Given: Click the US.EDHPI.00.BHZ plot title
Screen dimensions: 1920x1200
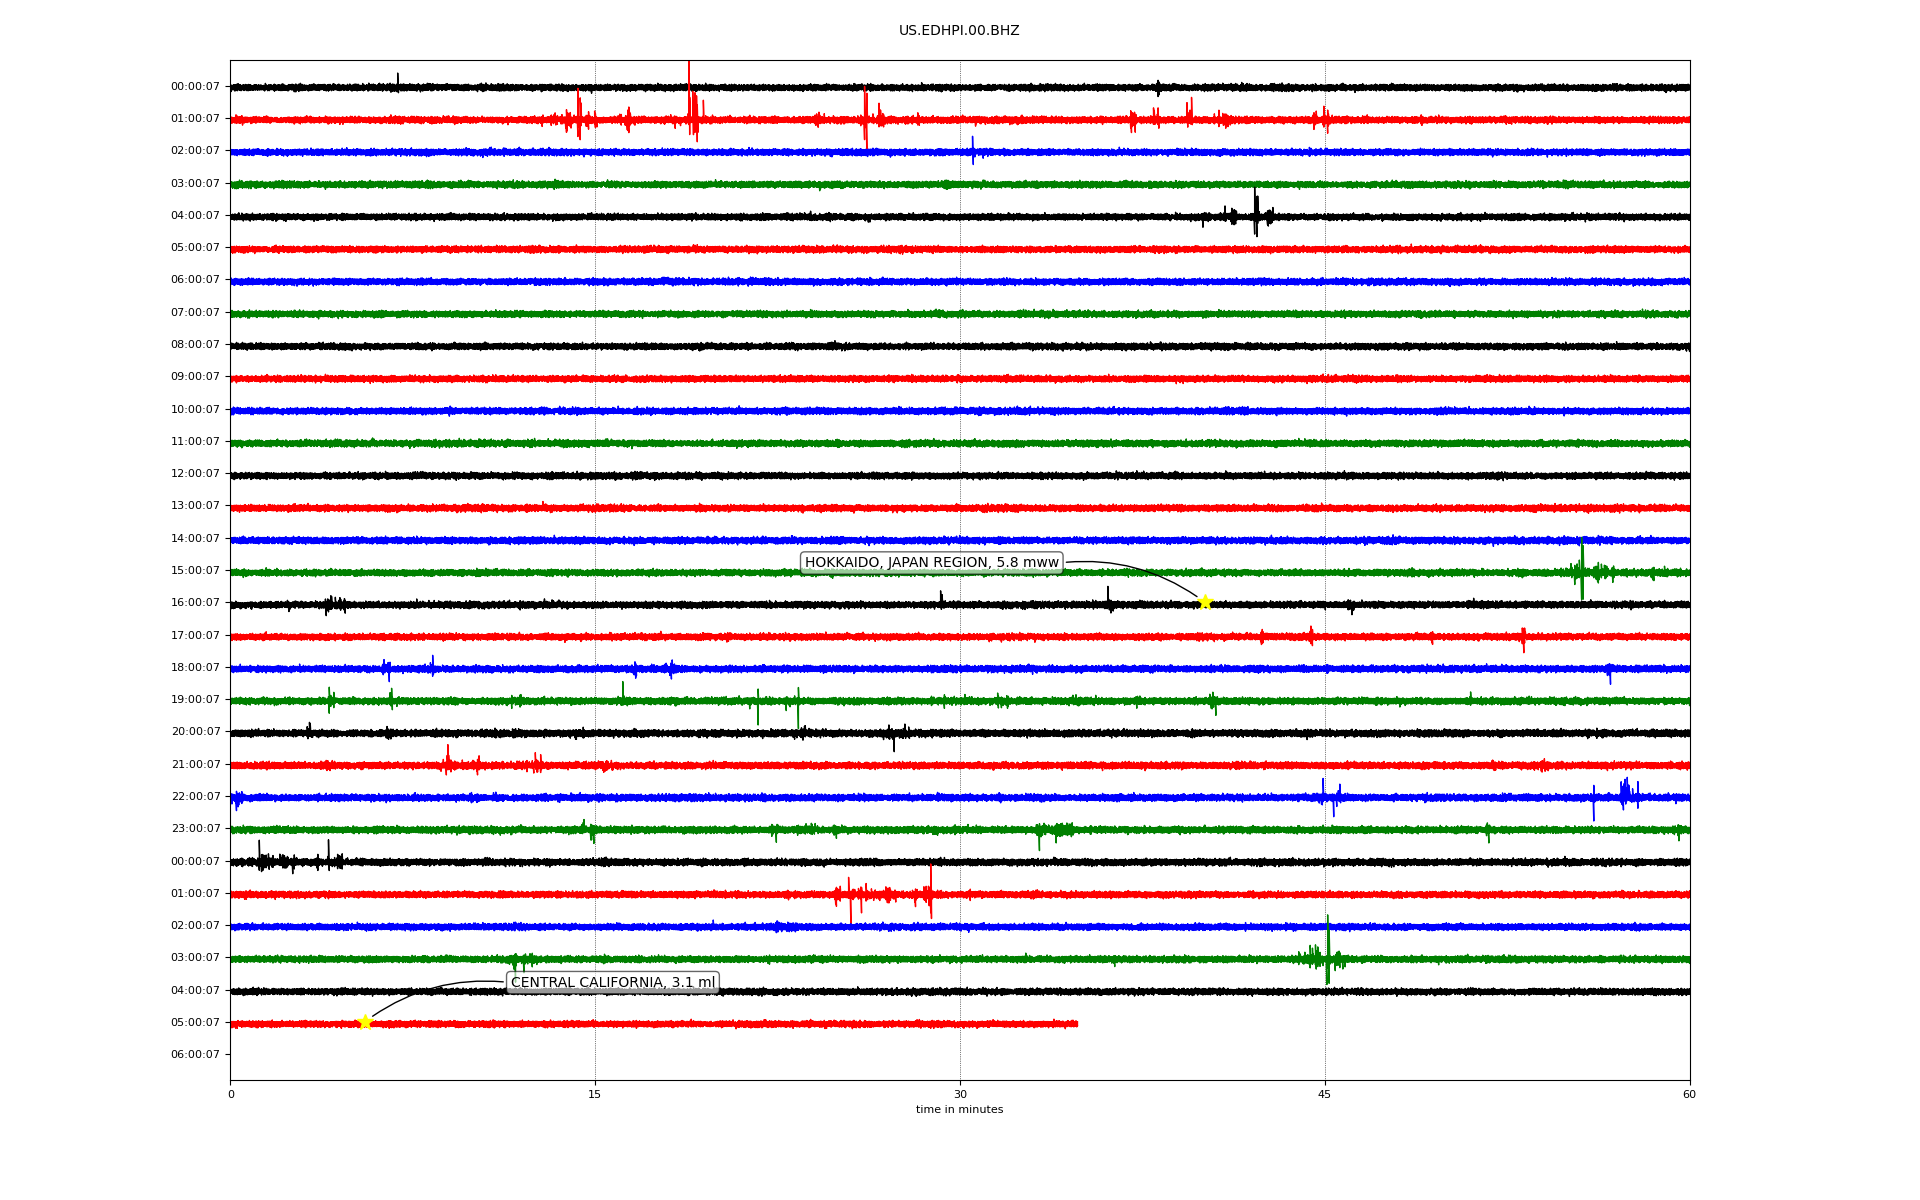Looking at the screenshot, I should click(x=959, y=31).
